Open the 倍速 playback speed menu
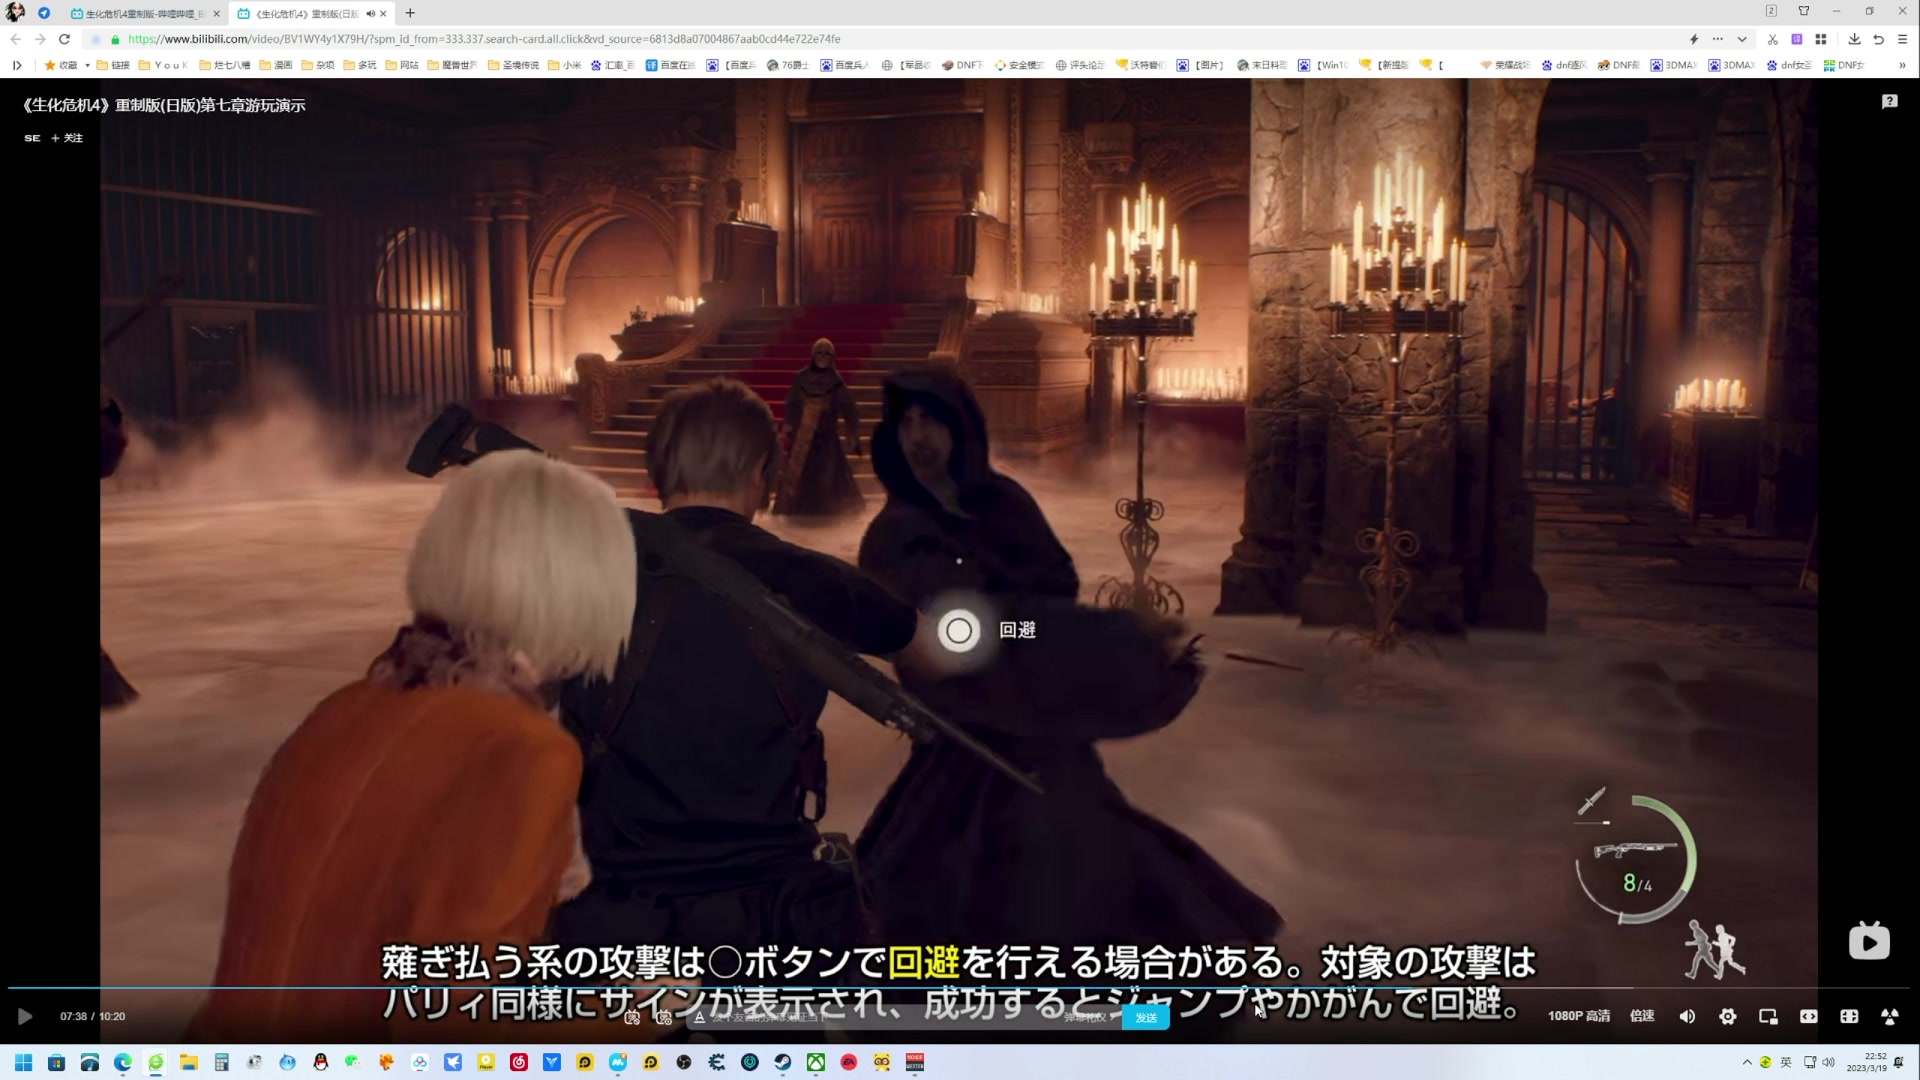The image size is (1920, 1080). point(1642,1016)
